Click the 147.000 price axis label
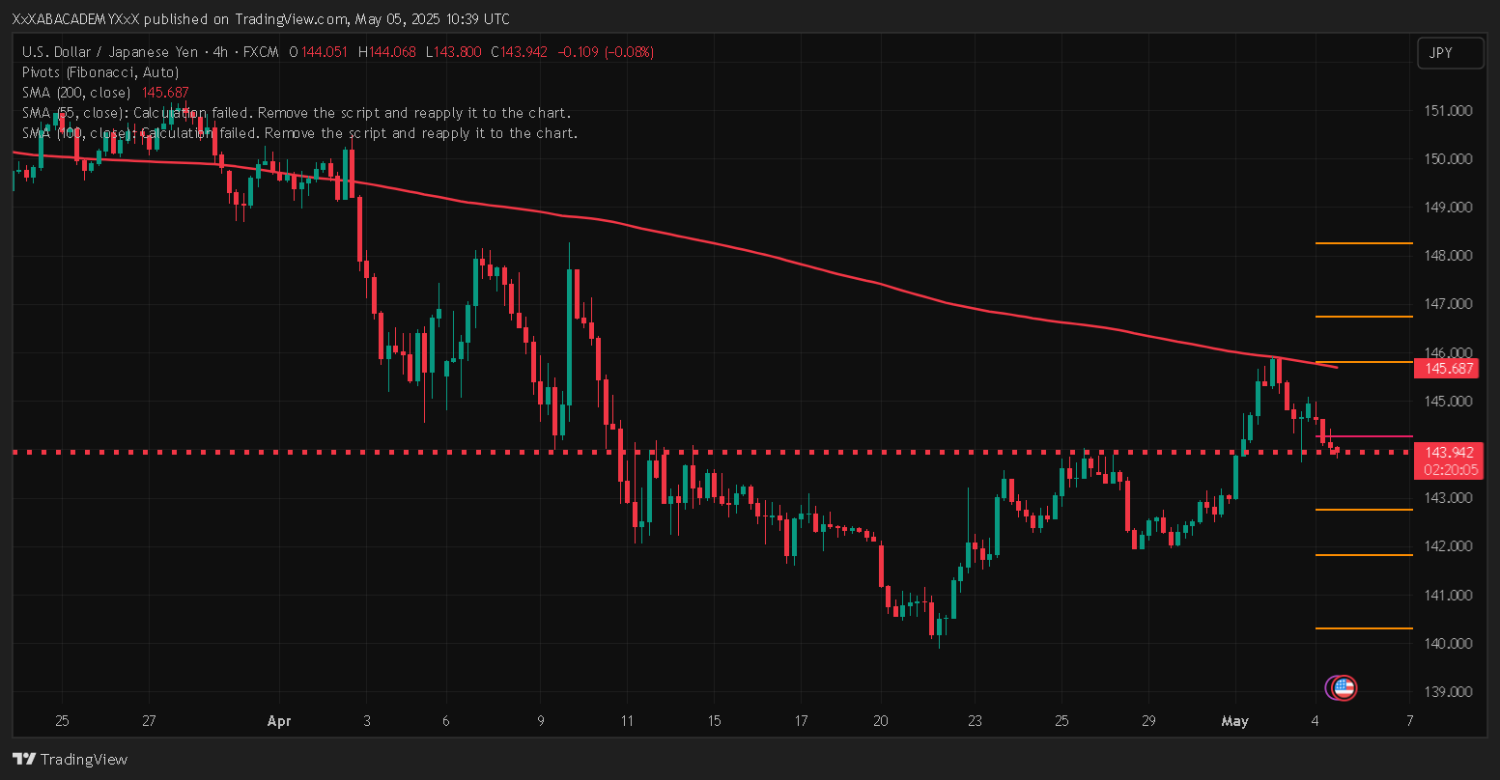1500x780 pixels. (x=1448, y=304)
